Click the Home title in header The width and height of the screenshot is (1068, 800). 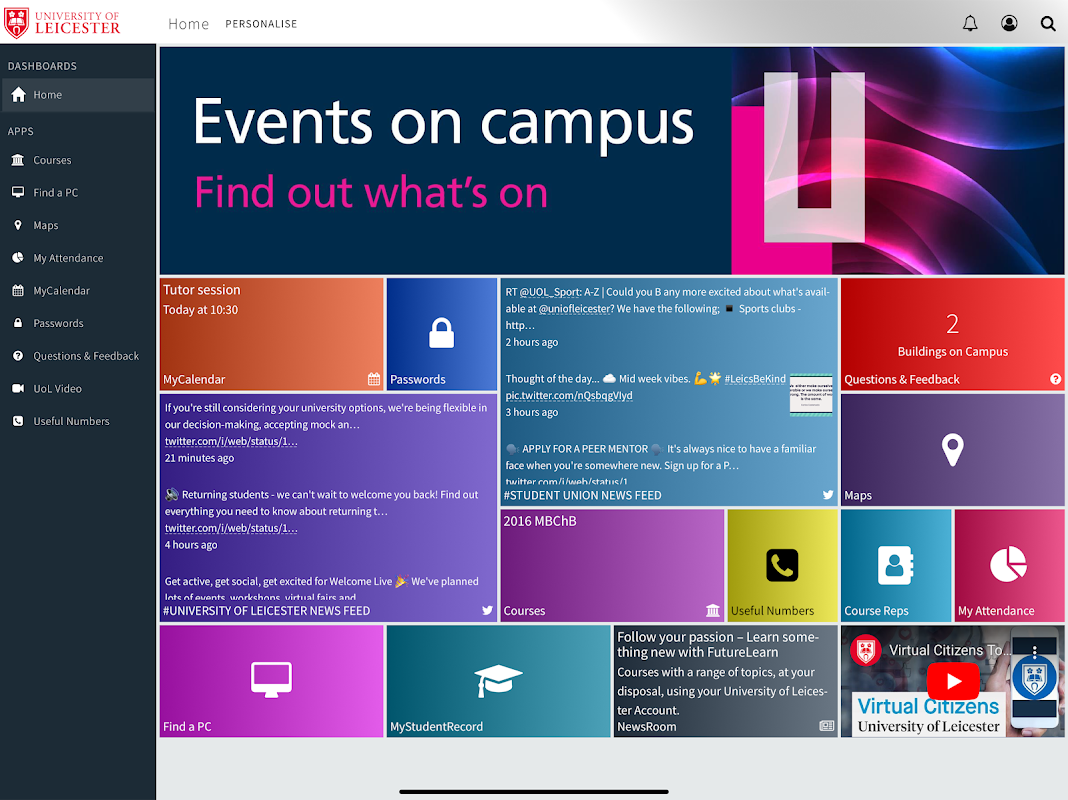point(188,24)
